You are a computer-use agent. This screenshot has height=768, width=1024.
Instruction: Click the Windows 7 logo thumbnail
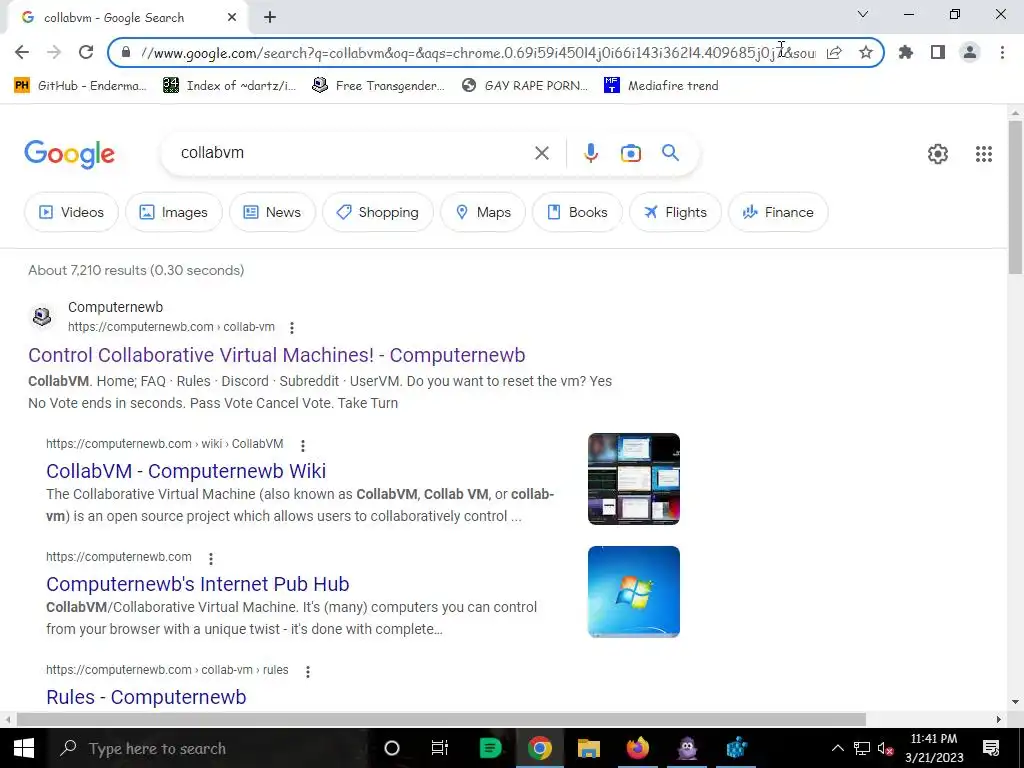[633, 592]
